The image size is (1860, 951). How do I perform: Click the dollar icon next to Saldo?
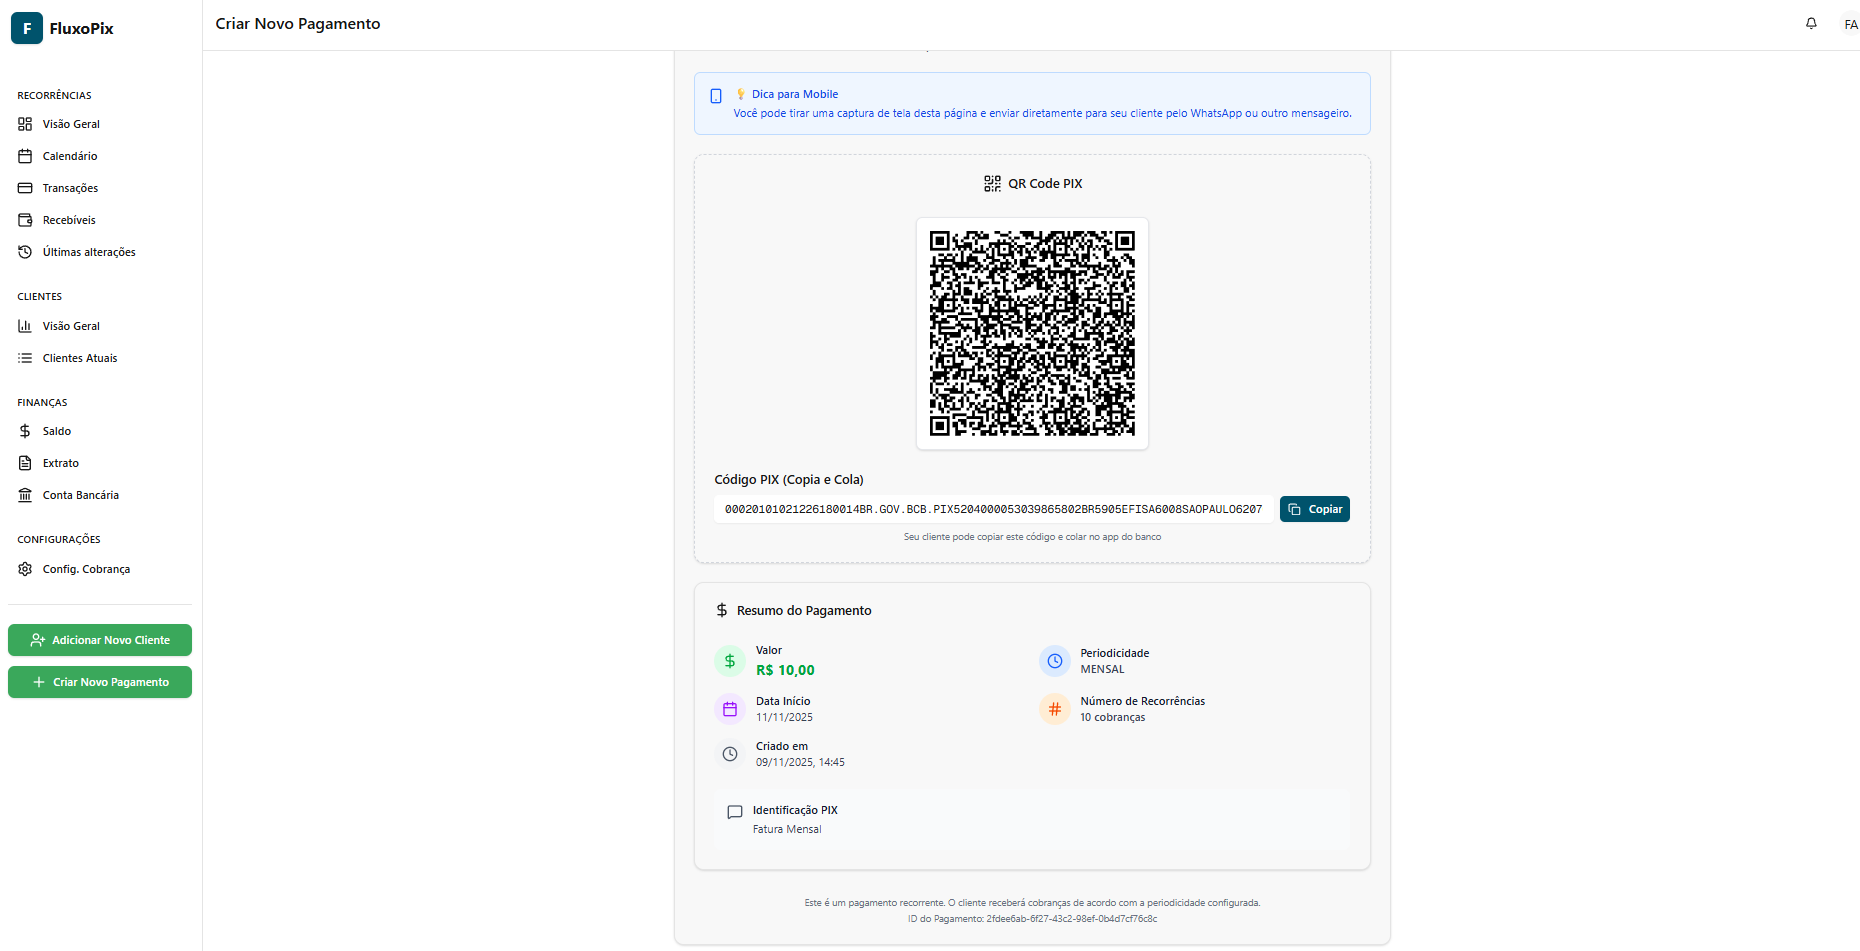click(25, 431)
